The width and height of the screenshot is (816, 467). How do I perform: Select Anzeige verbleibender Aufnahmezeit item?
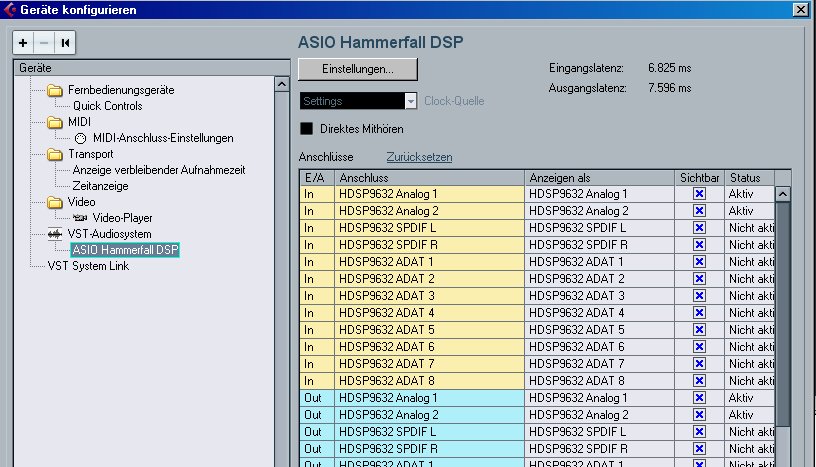click(x=159, y=170)
